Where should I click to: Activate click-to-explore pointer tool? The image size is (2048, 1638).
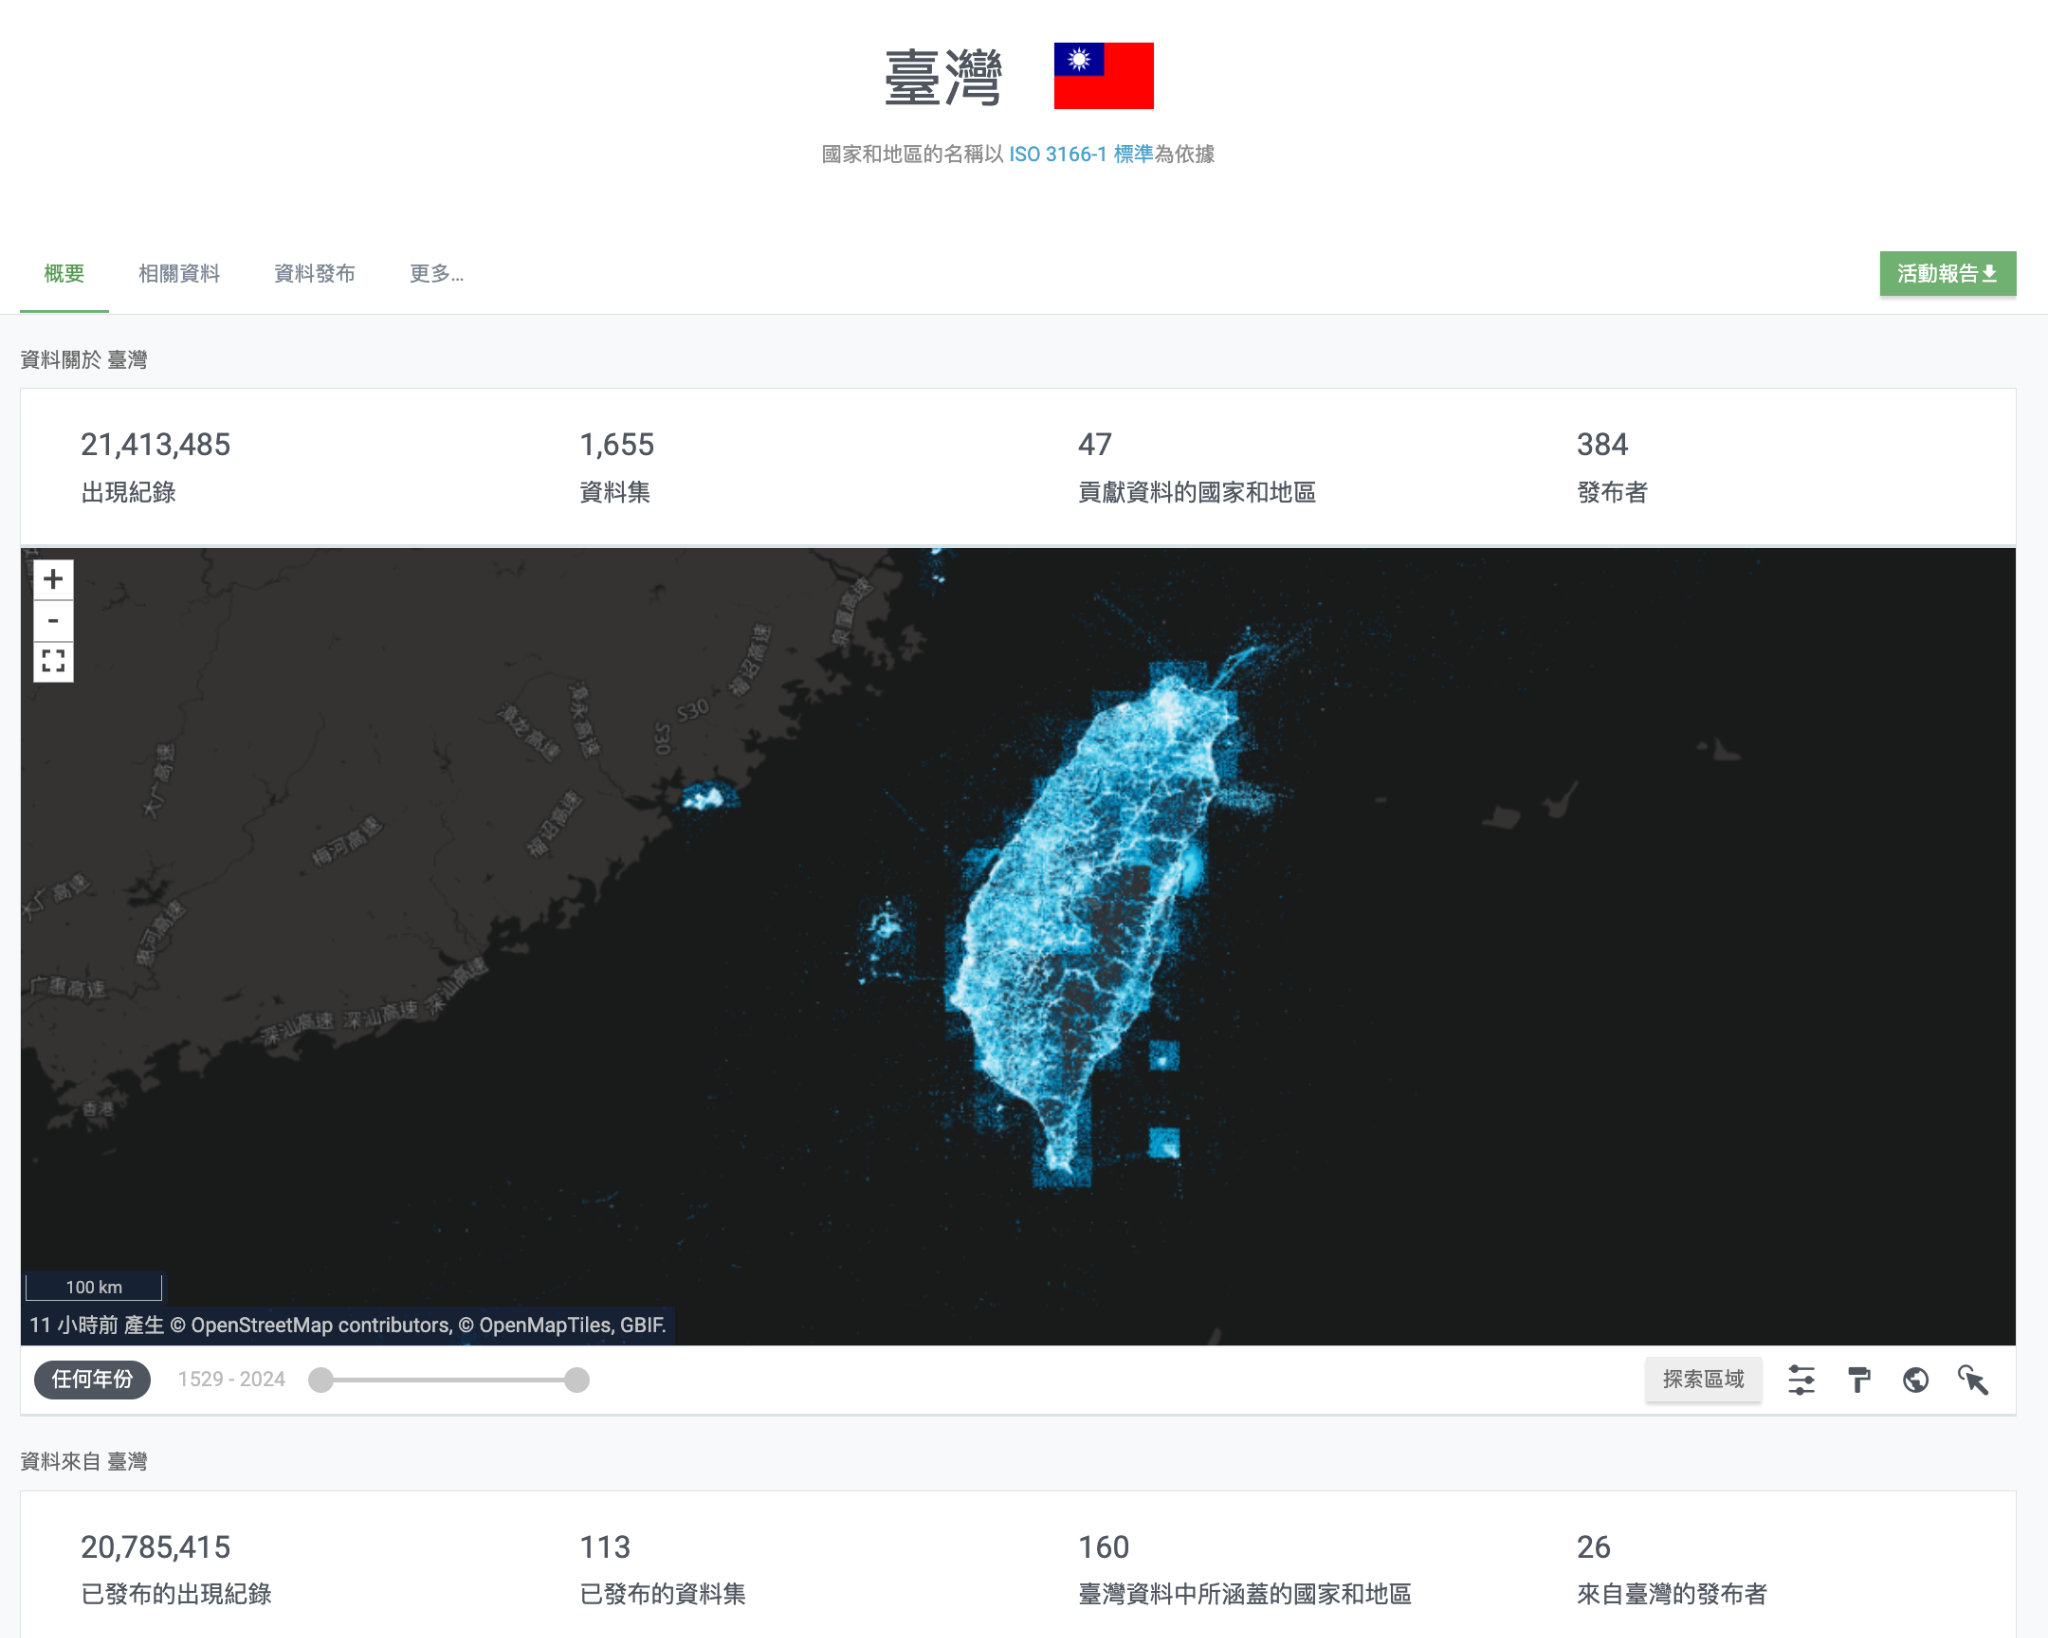(x=1973, y=1380)
